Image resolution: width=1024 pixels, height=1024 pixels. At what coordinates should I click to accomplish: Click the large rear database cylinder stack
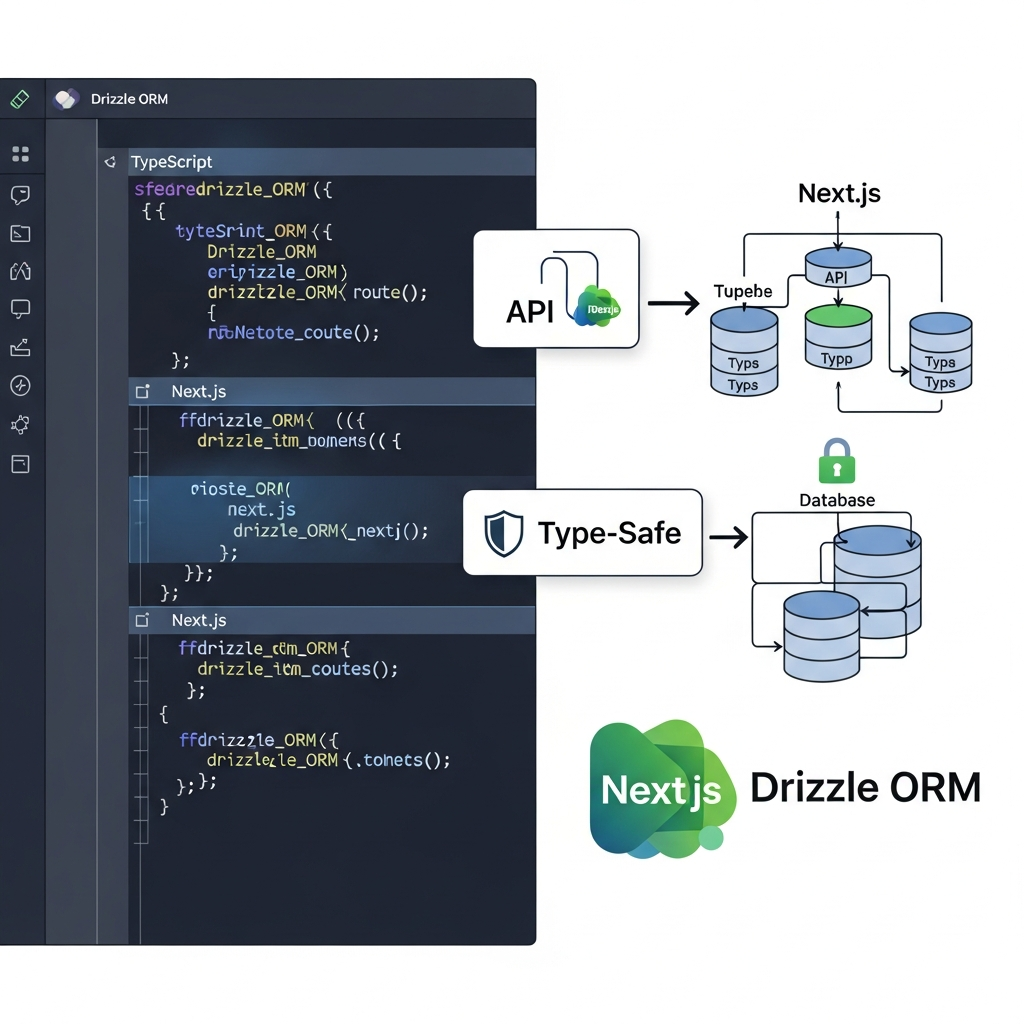(878, 581)
